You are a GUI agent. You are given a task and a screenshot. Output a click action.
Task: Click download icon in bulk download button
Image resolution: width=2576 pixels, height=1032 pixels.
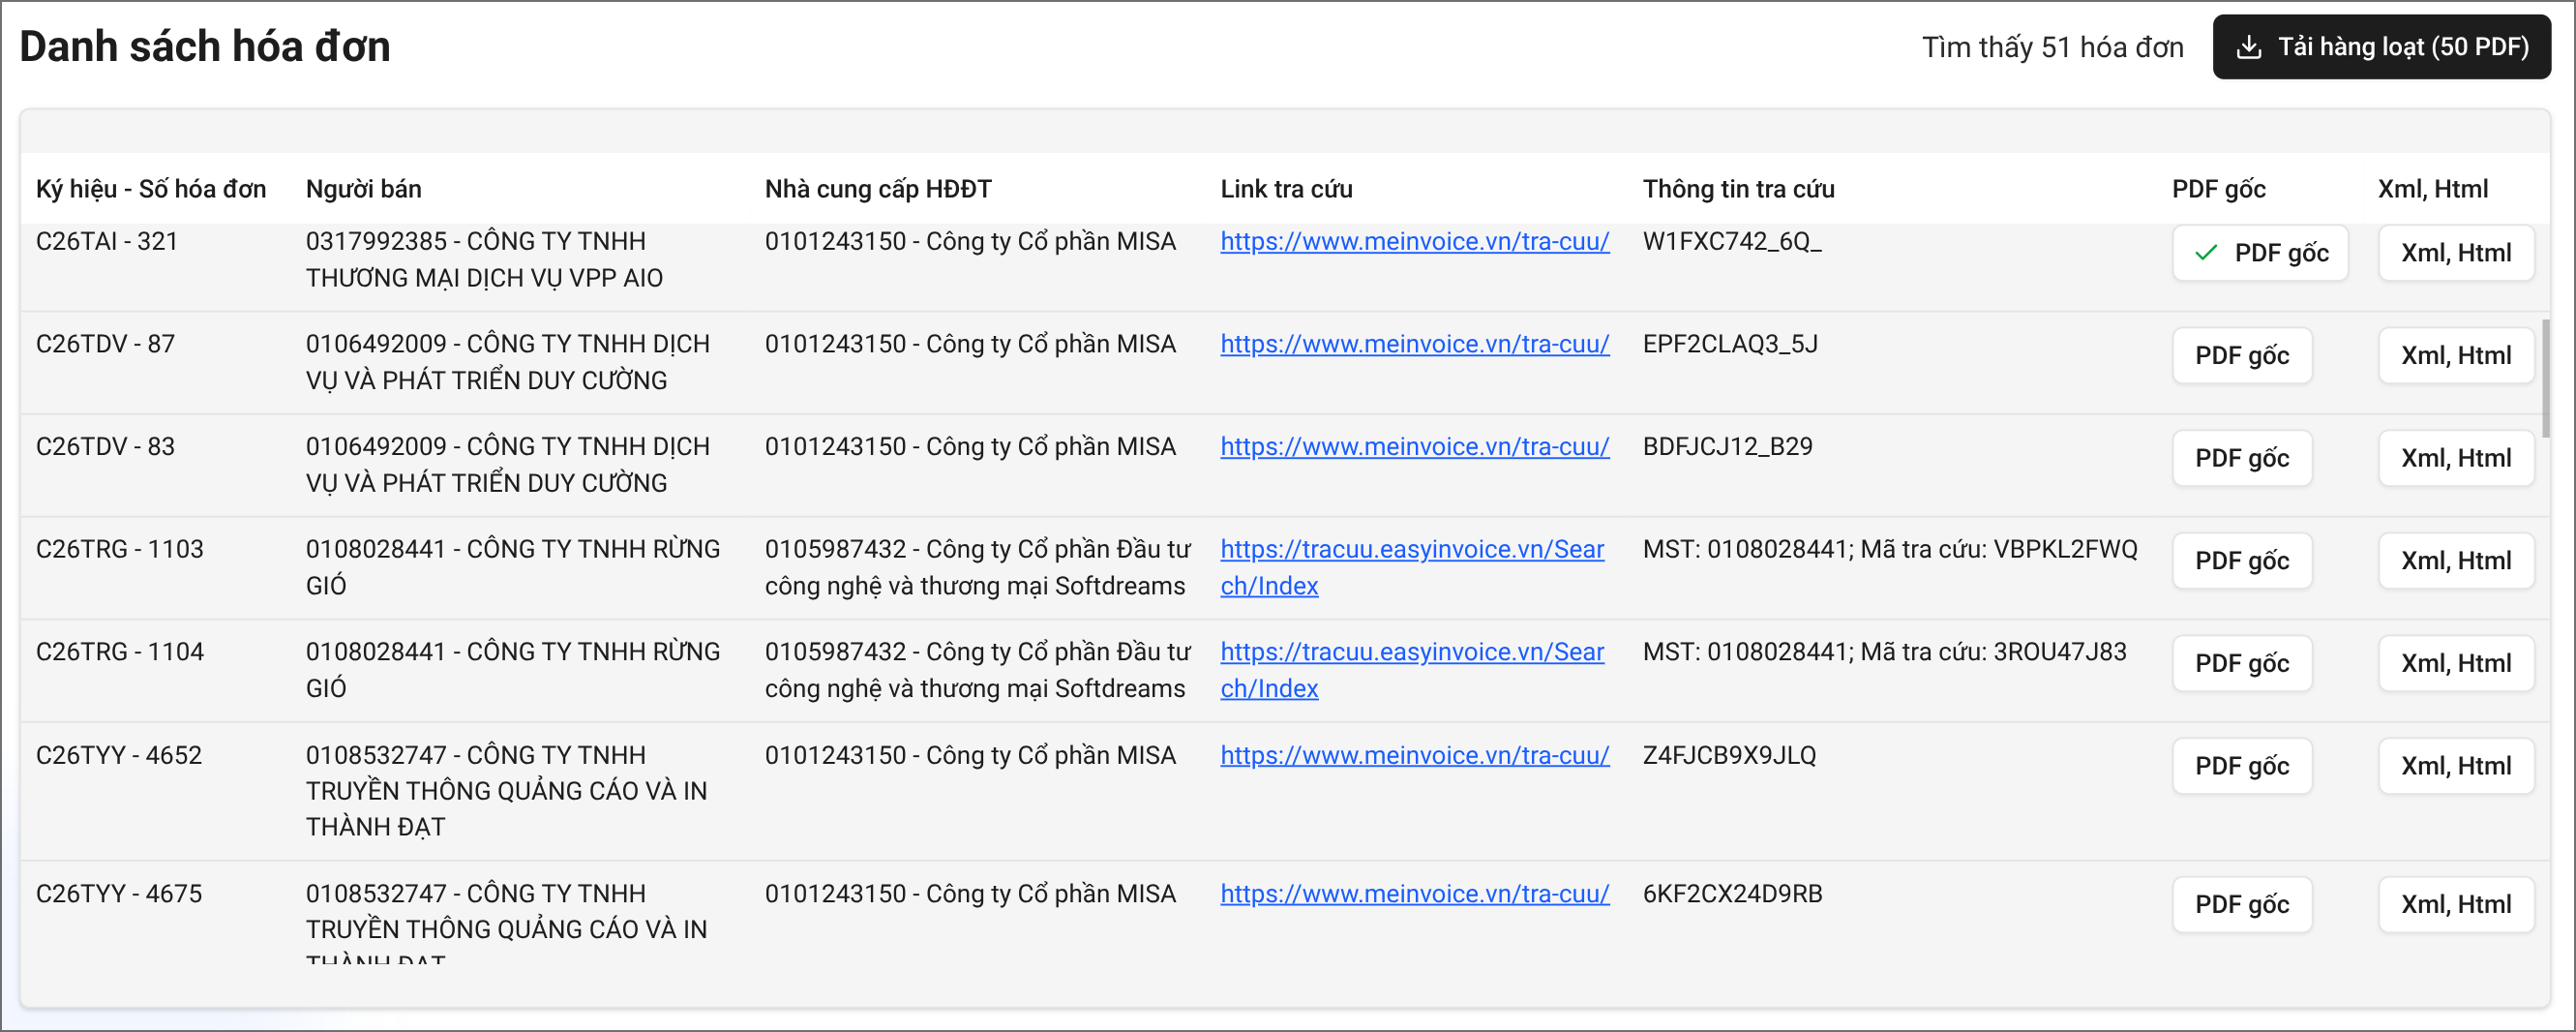(x=2248, y=47)
